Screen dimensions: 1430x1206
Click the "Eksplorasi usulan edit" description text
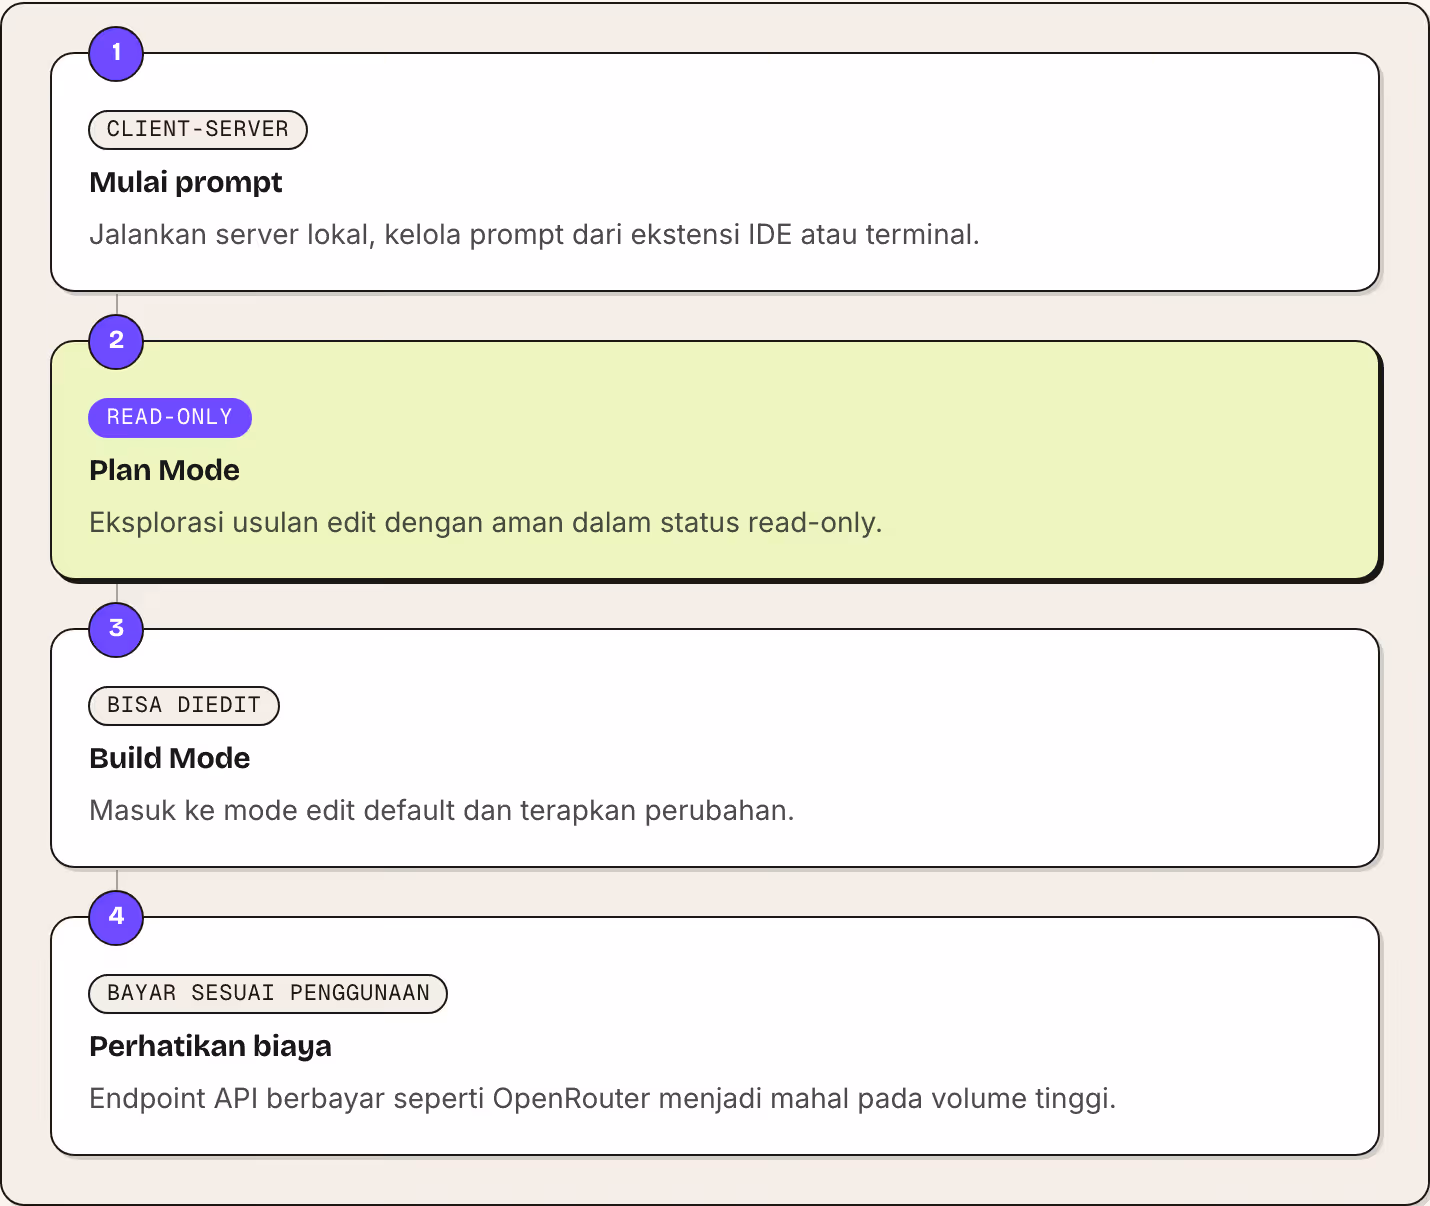coord(485,522)
